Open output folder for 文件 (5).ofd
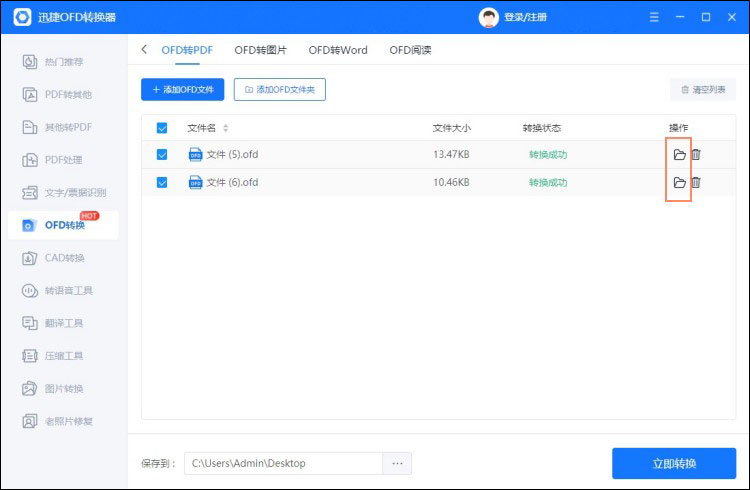The image size is (750, 490). tap(679, 155)
